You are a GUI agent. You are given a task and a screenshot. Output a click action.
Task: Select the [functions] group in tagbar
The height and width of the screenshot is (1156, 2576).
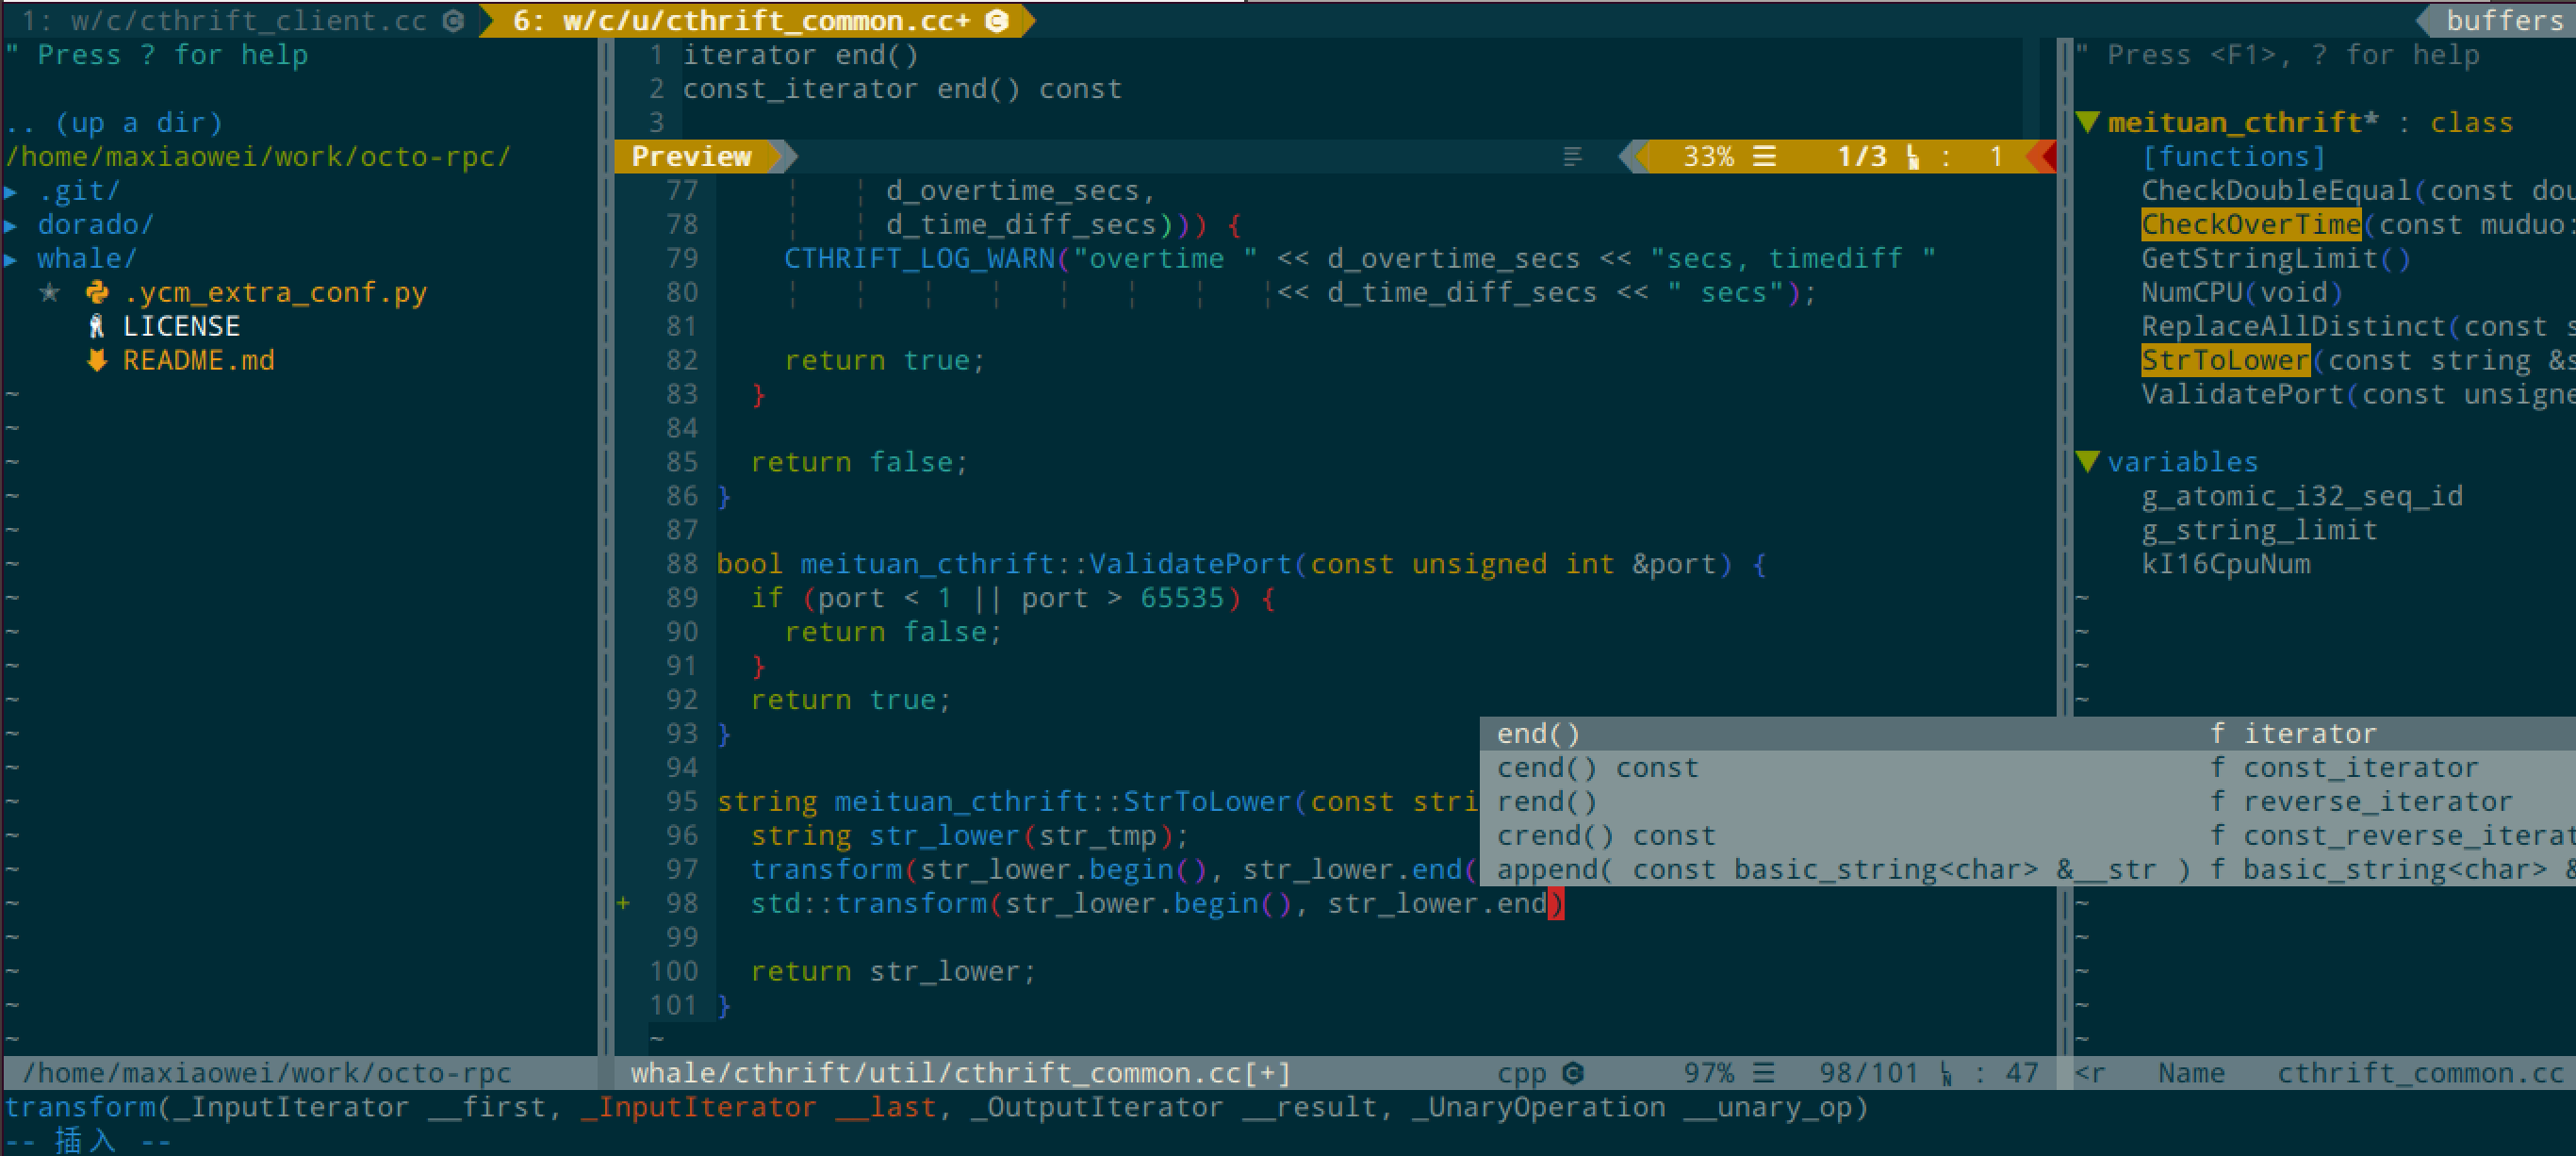pyautogui.click(x=2234, y=156)
